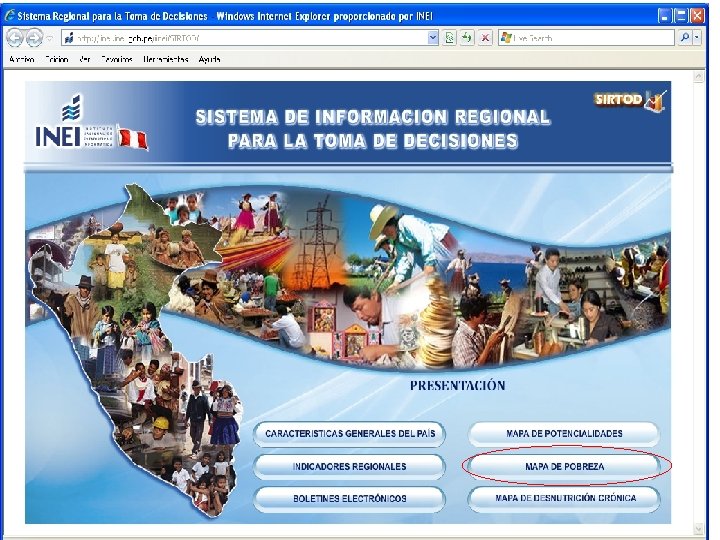720x540 pixels.
Task: Click the page favicon in address bar
Action: 69,38
